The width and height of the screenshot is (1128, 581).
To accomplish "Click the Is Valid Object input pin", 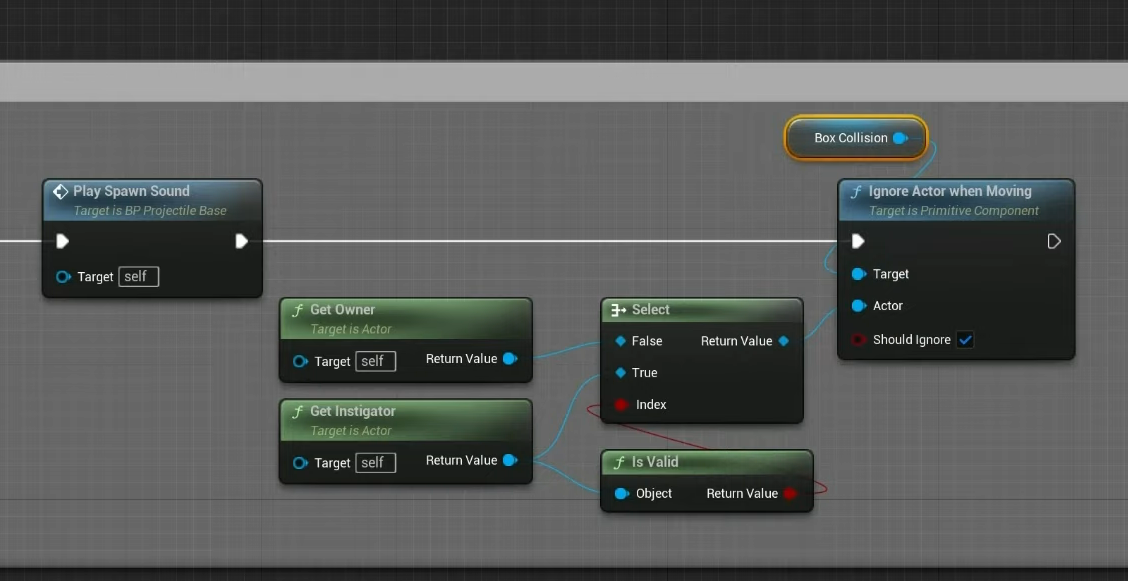I will click(621, 493).
